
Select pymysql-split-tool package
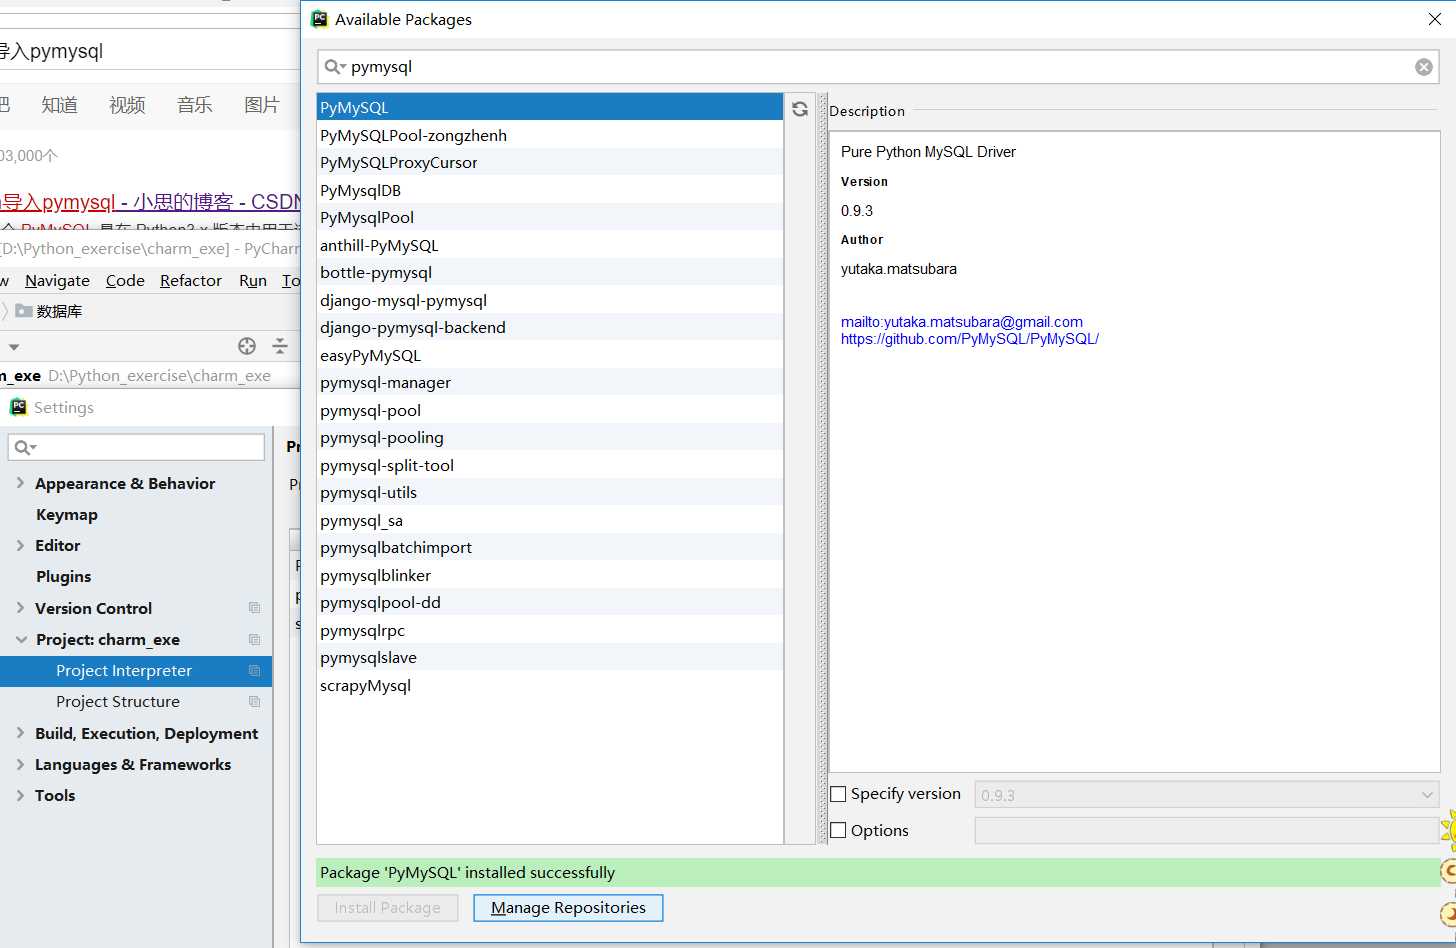[x=550, y=465]
